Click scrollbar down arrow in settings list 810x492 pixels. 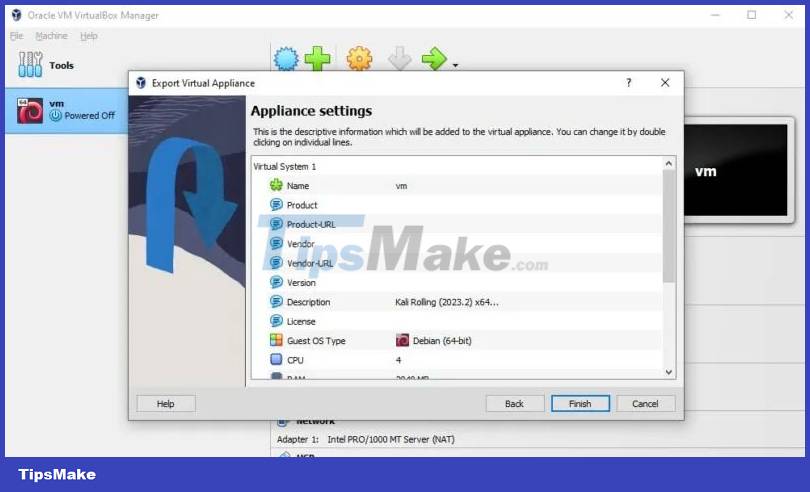pos(668,372)
